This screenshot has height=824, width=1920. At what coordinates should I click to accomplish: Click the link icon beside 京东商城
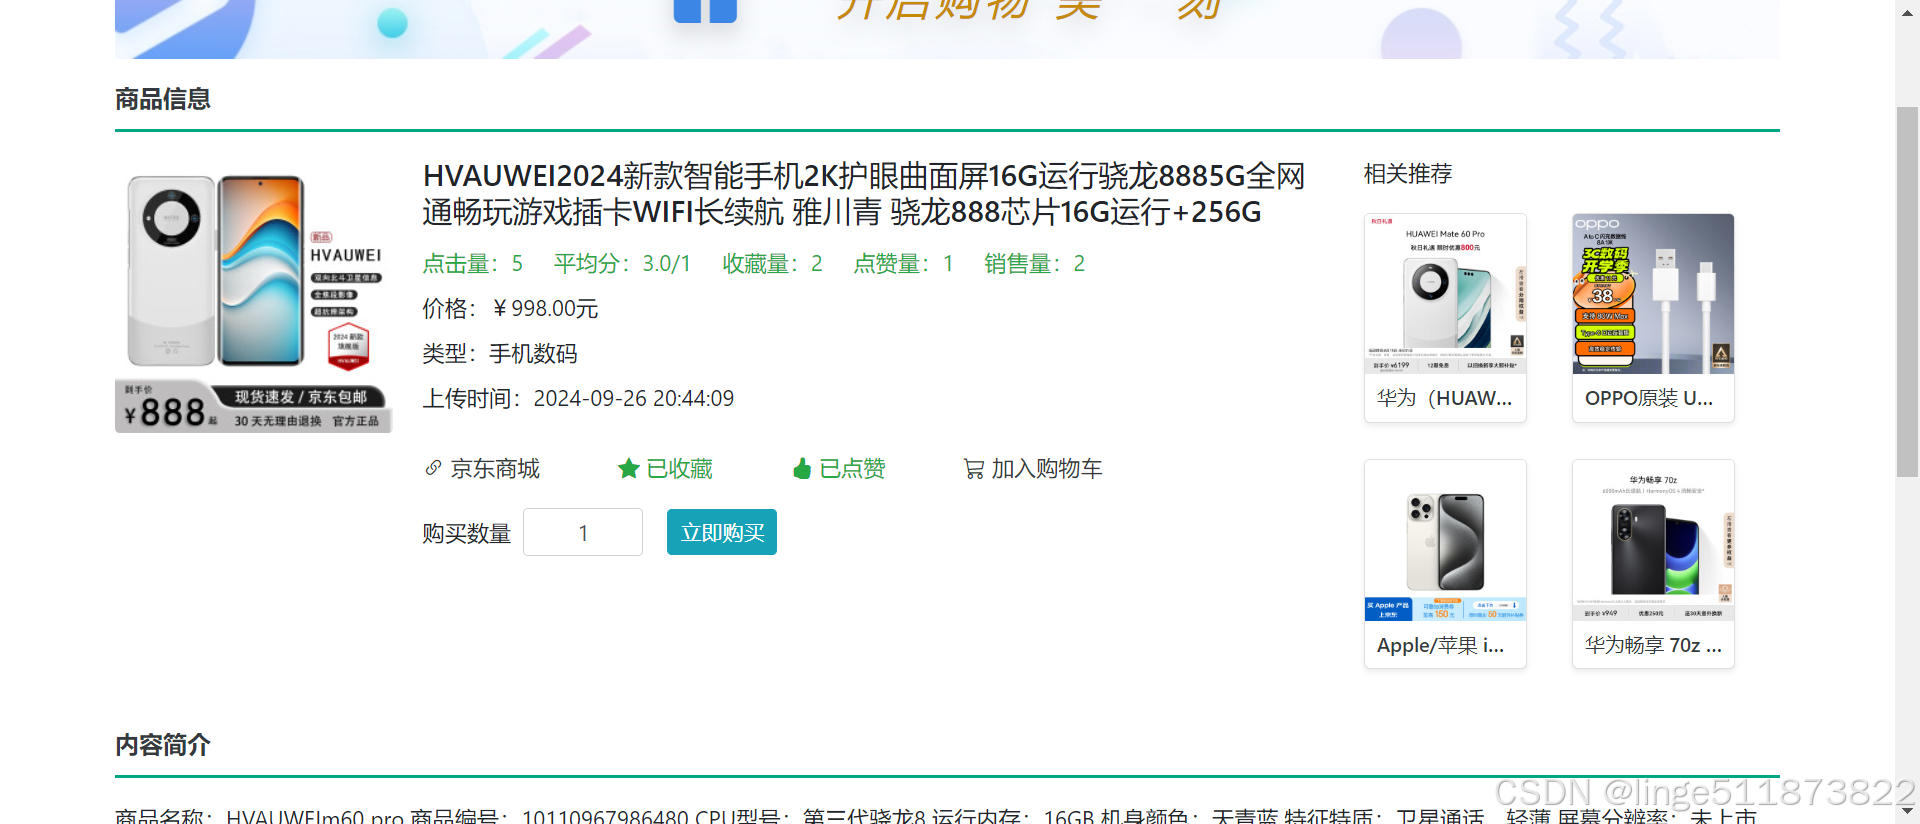[433, 468]
